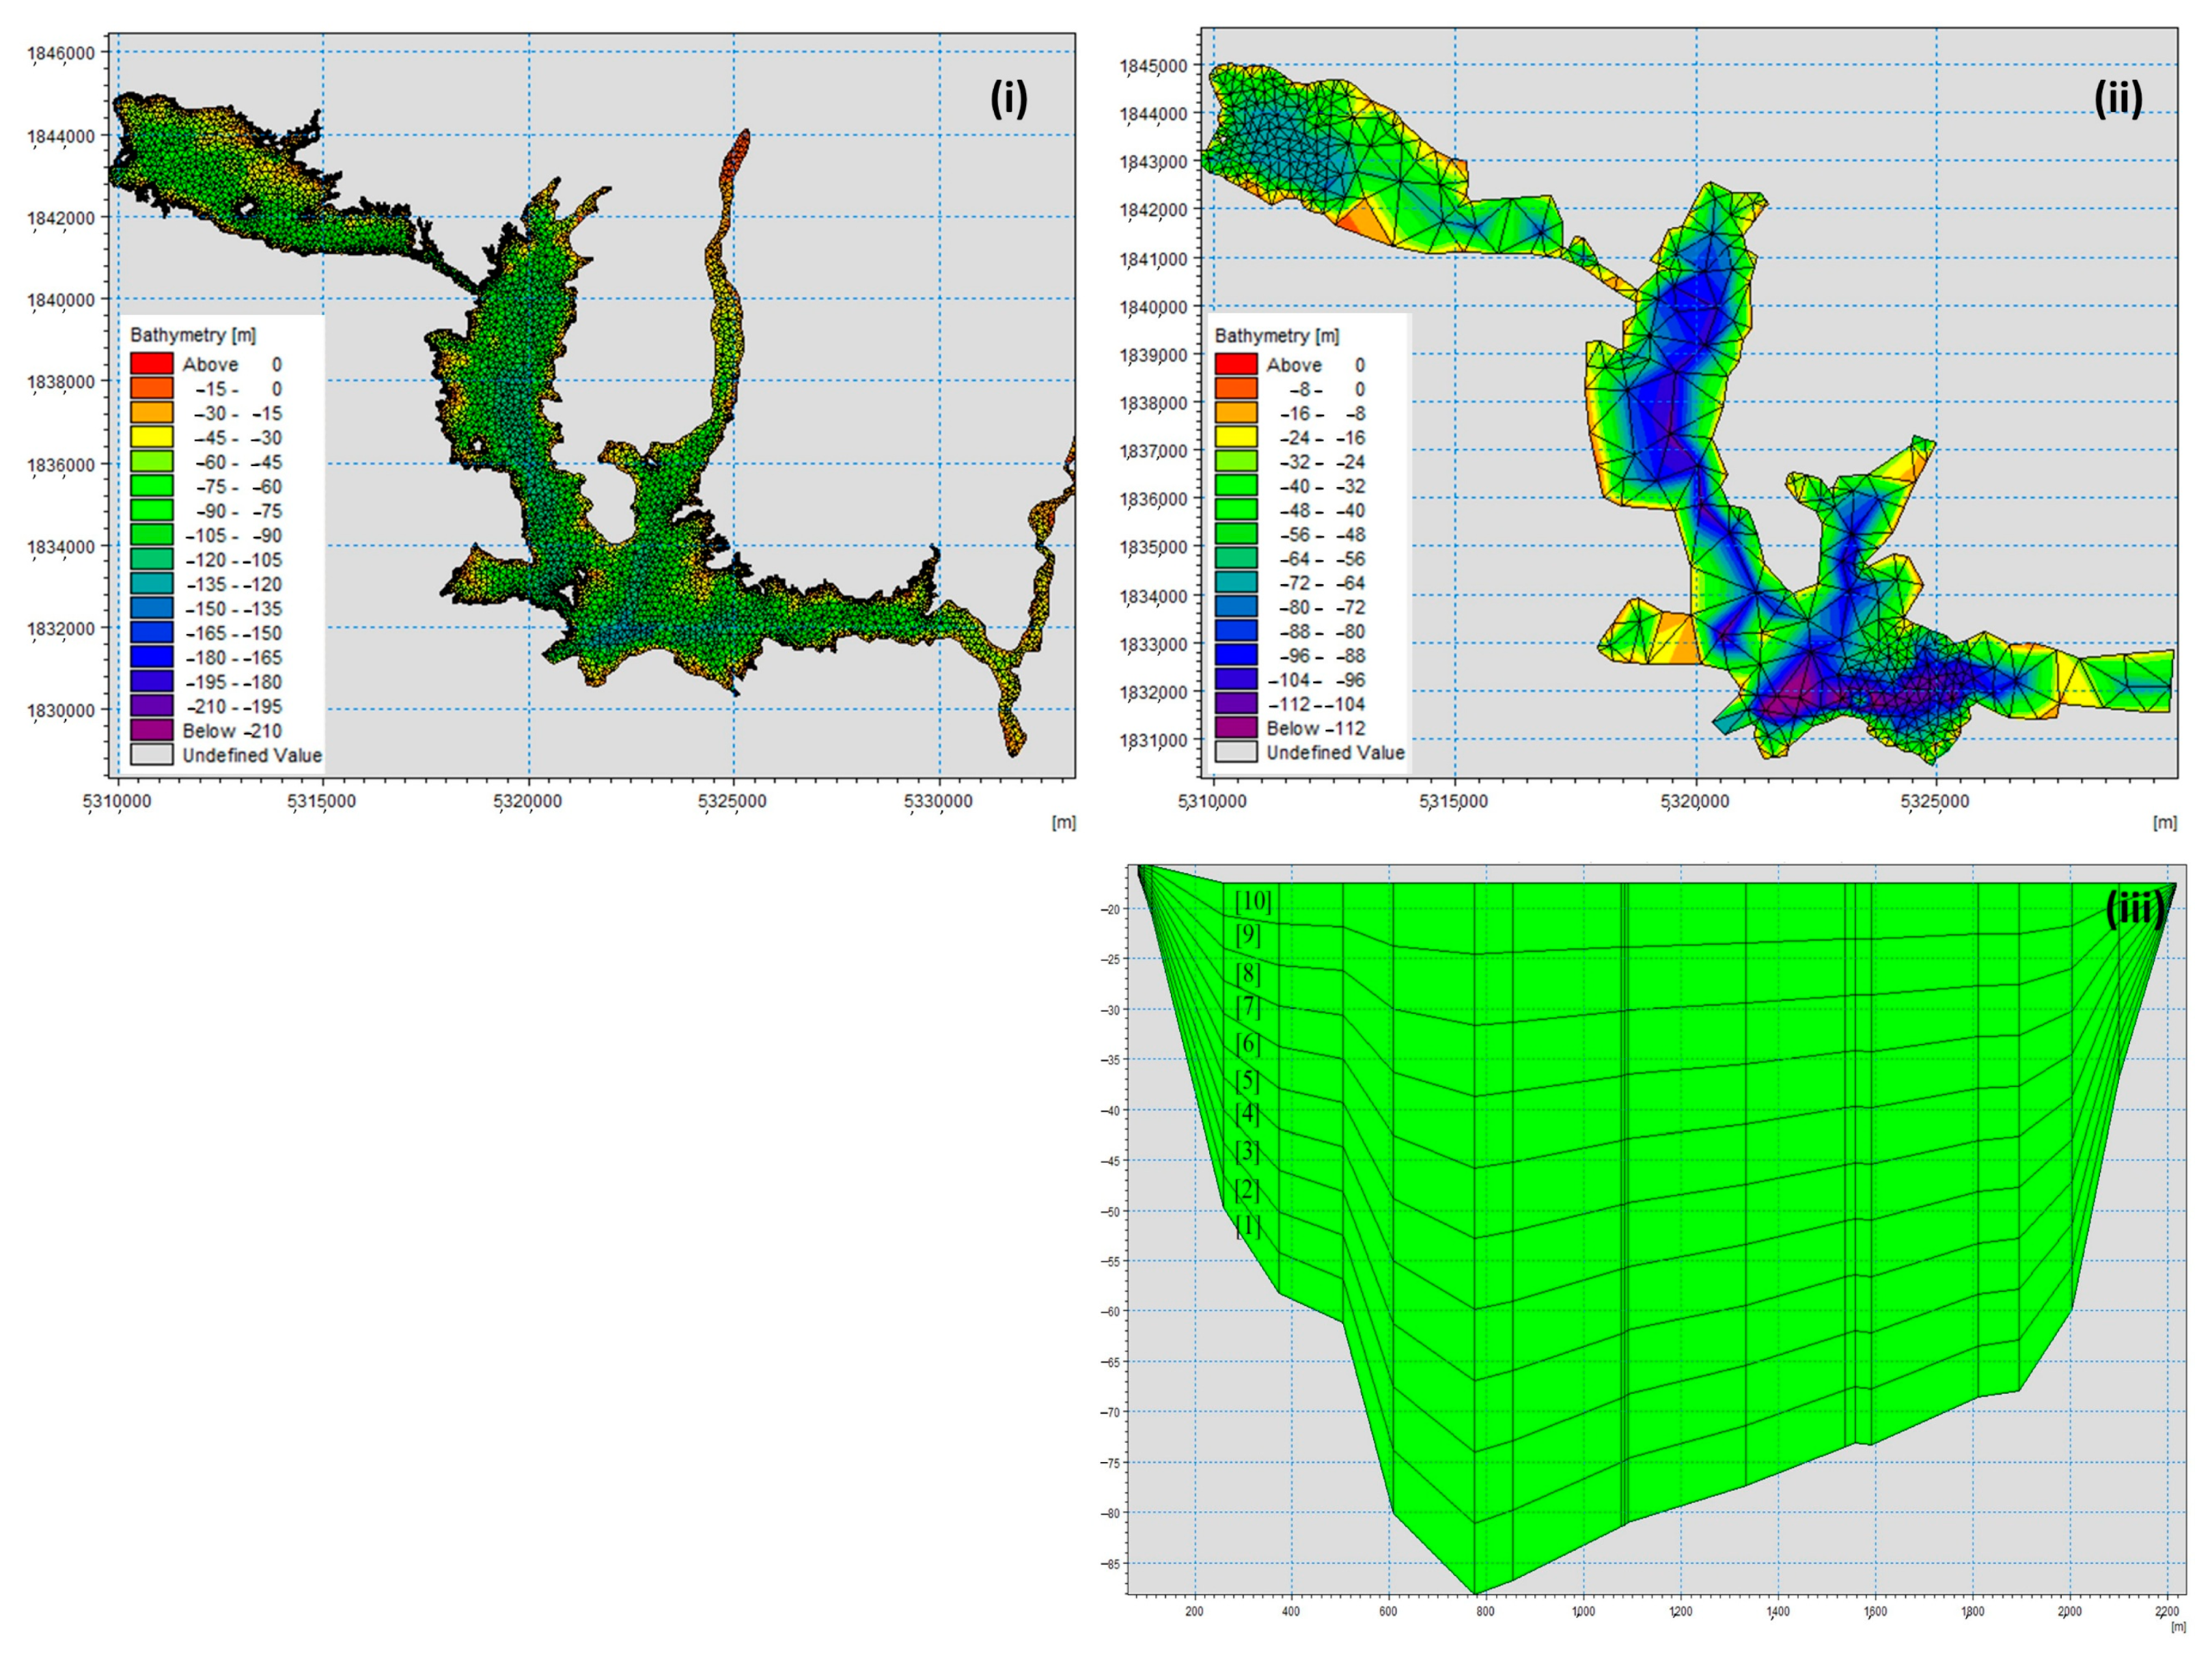The width and height of the screenshot is (2212, 1654).
Task: Click the '-48 - -40' legend text in panel (ii)
Action: coord(1322,510)
